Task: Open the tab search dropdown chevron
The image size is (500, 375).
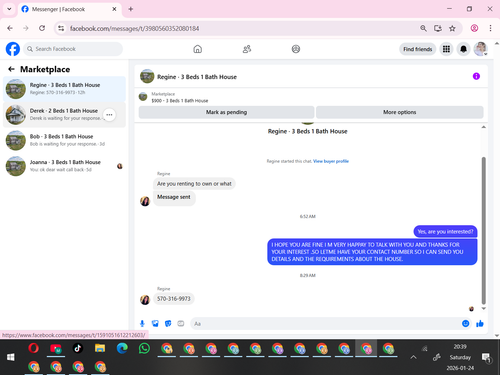Action: pos(9,9)
